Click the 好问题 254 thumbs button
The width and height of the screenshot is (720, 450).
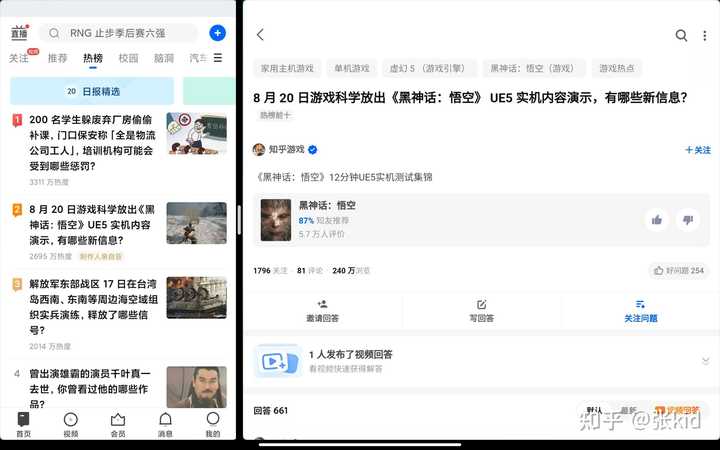tap(679, 270)
